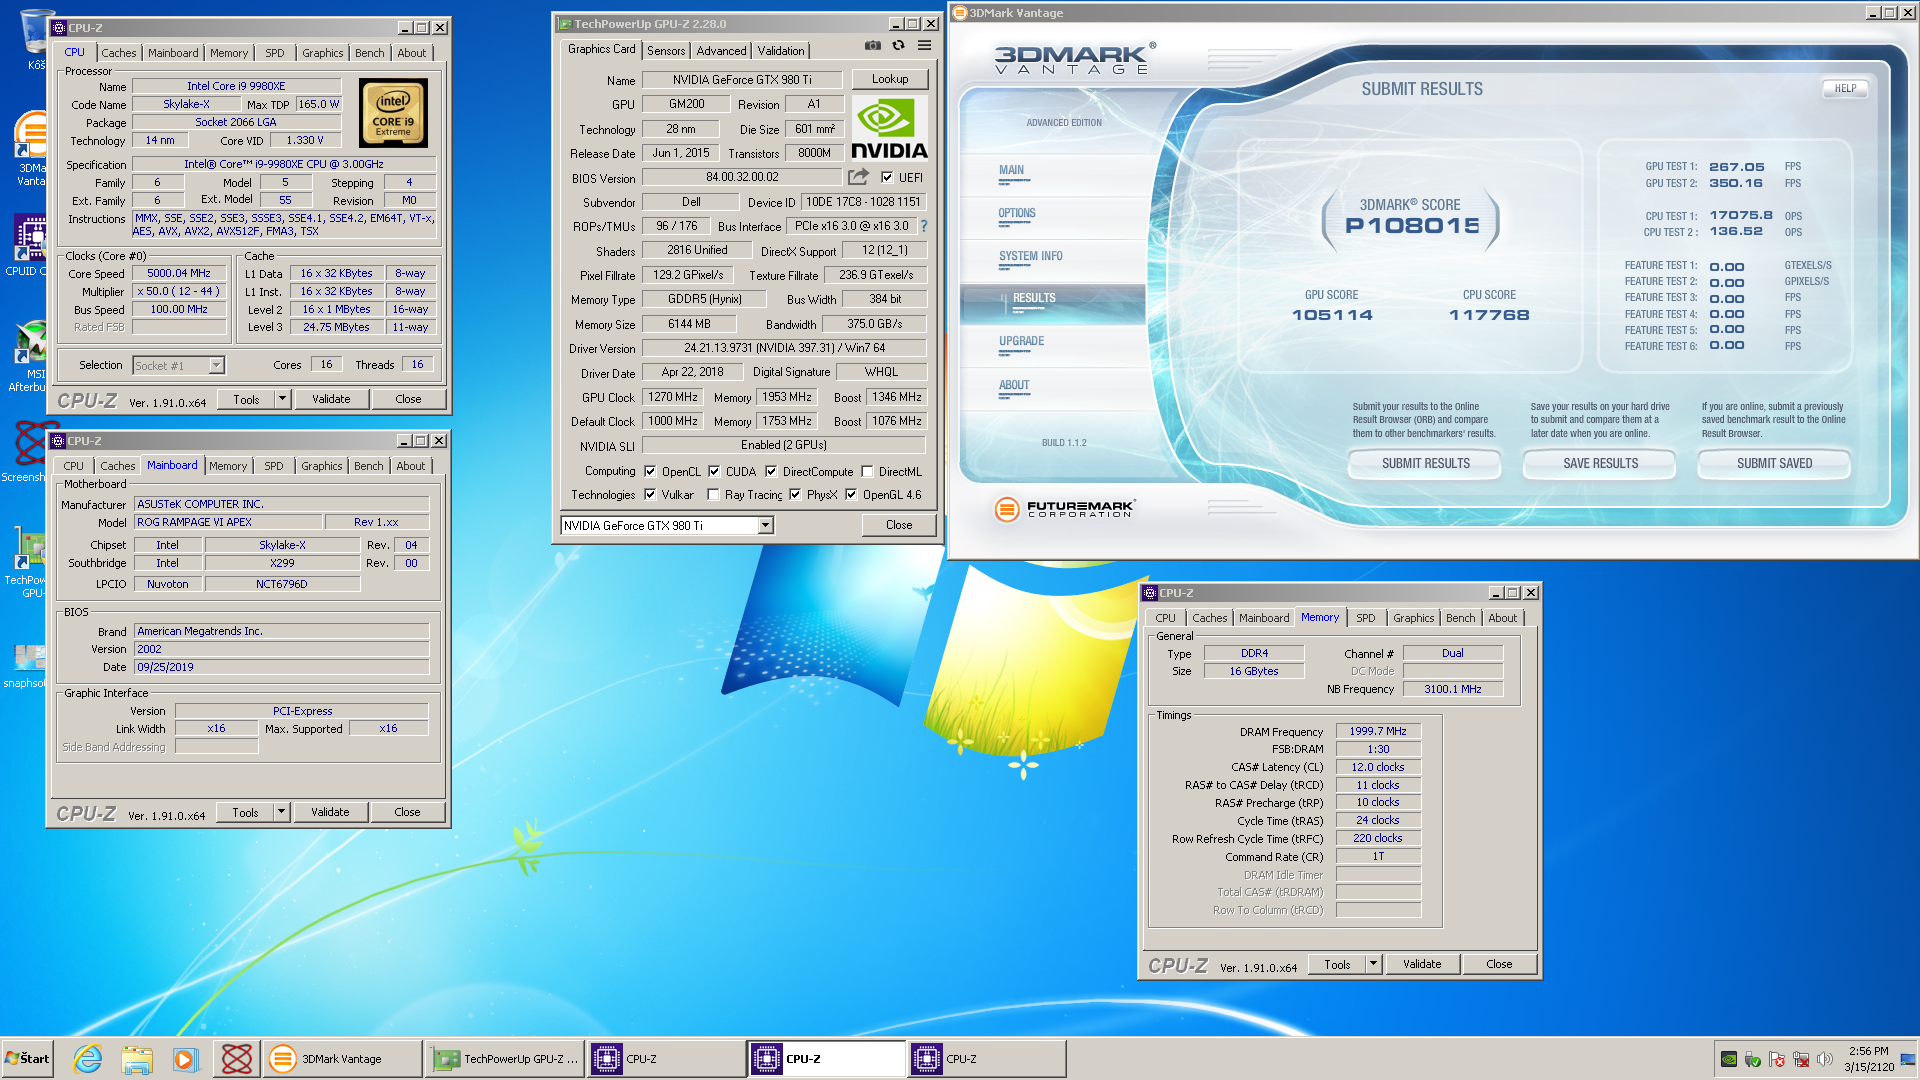Open Windows Explorer folder icon in taskbar
The height and width of the screenshot is (1080, 1920).
tap(137, 1059)
